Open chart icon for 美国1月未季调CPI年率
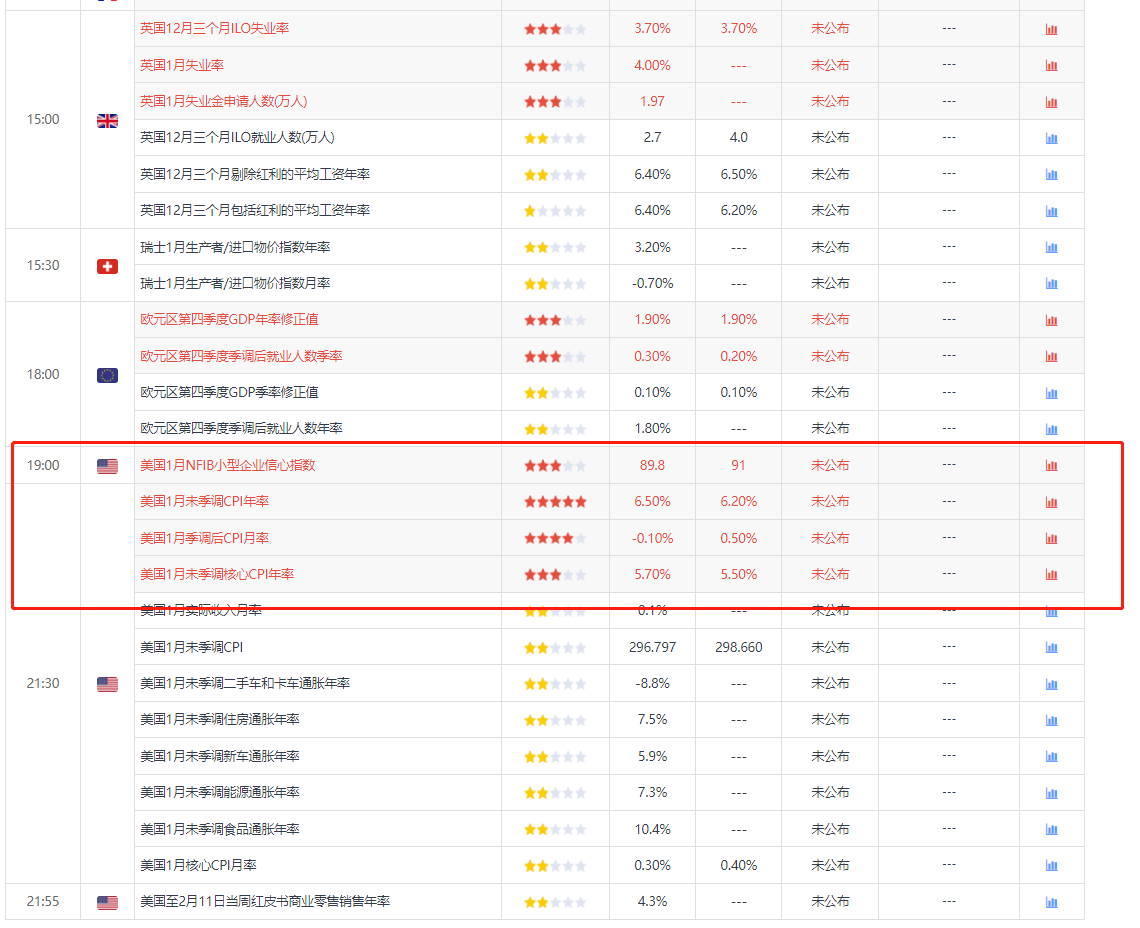The height and width of the screenshot is (928, 1140). [x=1051, y=502]
